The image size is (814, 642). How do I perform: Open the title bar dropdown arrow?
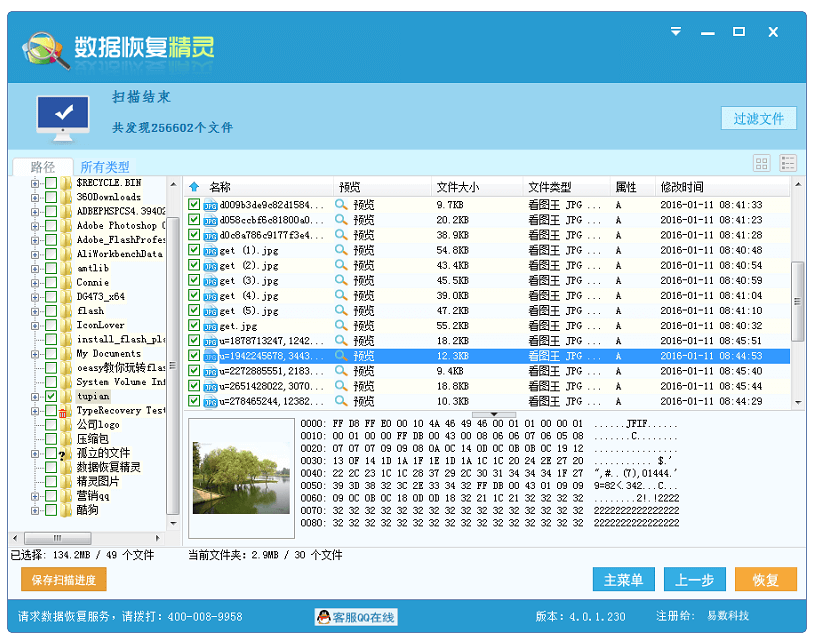tap(675, 31)
